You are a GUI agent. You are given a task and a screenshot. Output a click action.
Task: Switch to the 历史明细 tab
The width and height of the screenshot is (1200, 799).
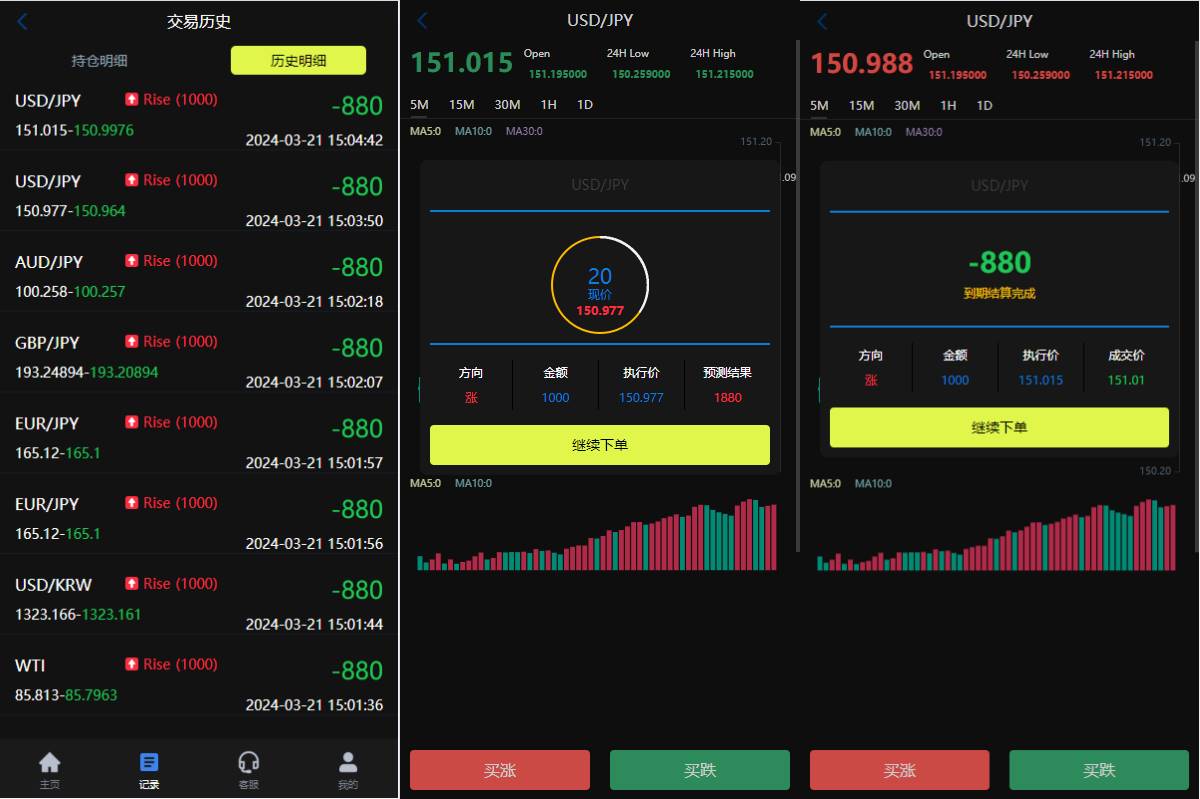tap(297, 60)
